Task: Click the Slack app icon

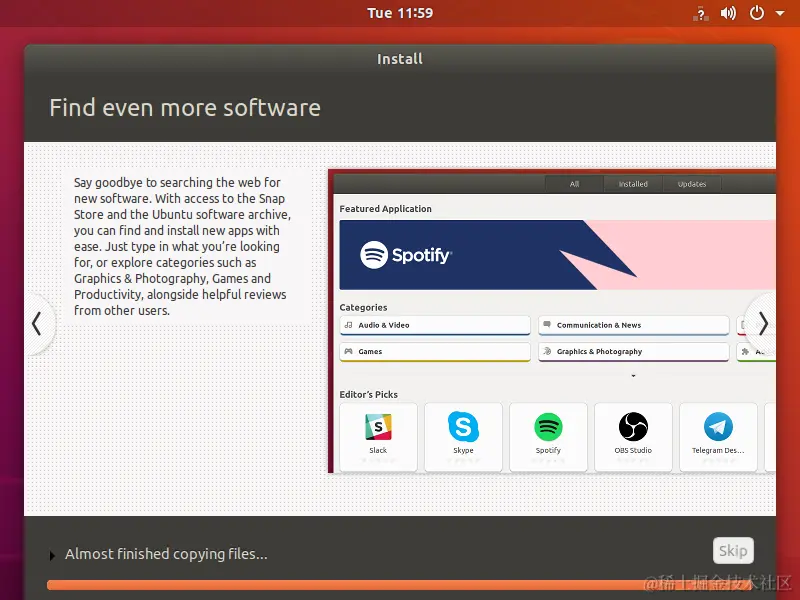Action: tap(378, 427)
